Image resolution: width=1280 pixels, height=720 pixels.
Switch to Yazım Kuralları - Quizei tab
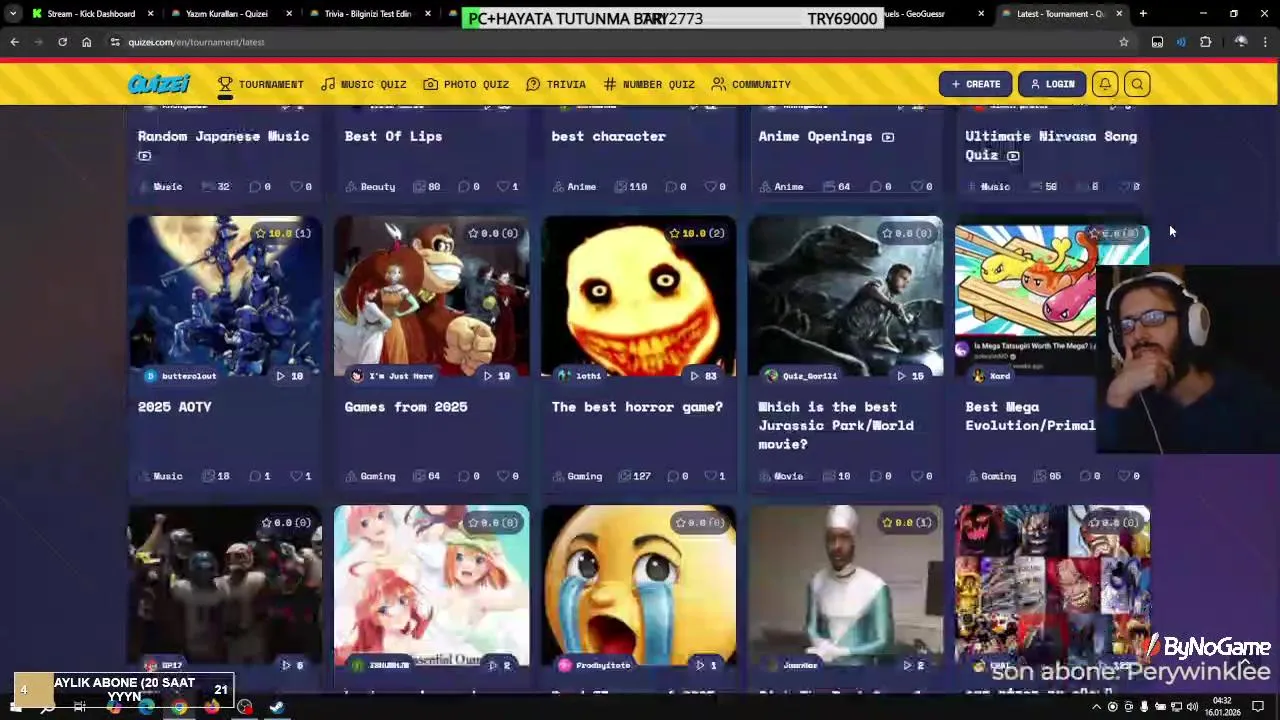coord(228,14)
